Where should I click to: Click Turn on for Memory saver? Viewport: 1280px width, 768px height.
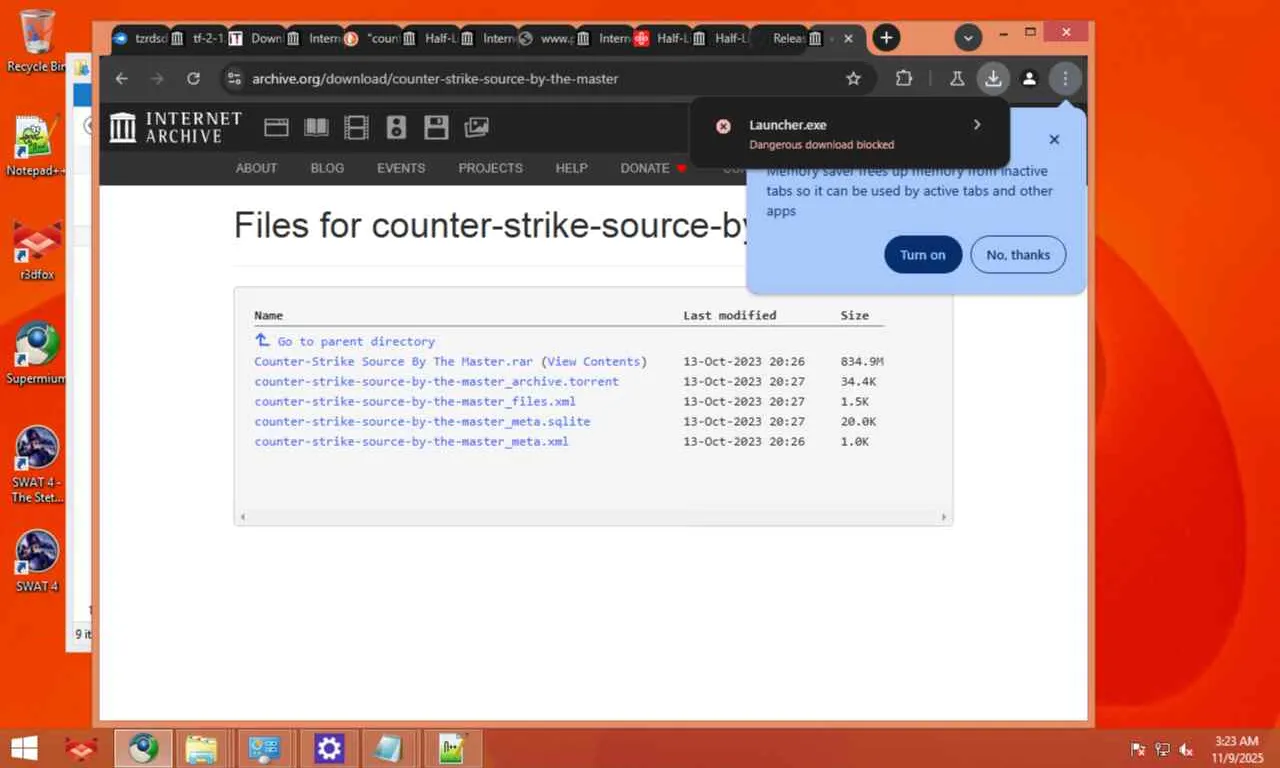923,255
